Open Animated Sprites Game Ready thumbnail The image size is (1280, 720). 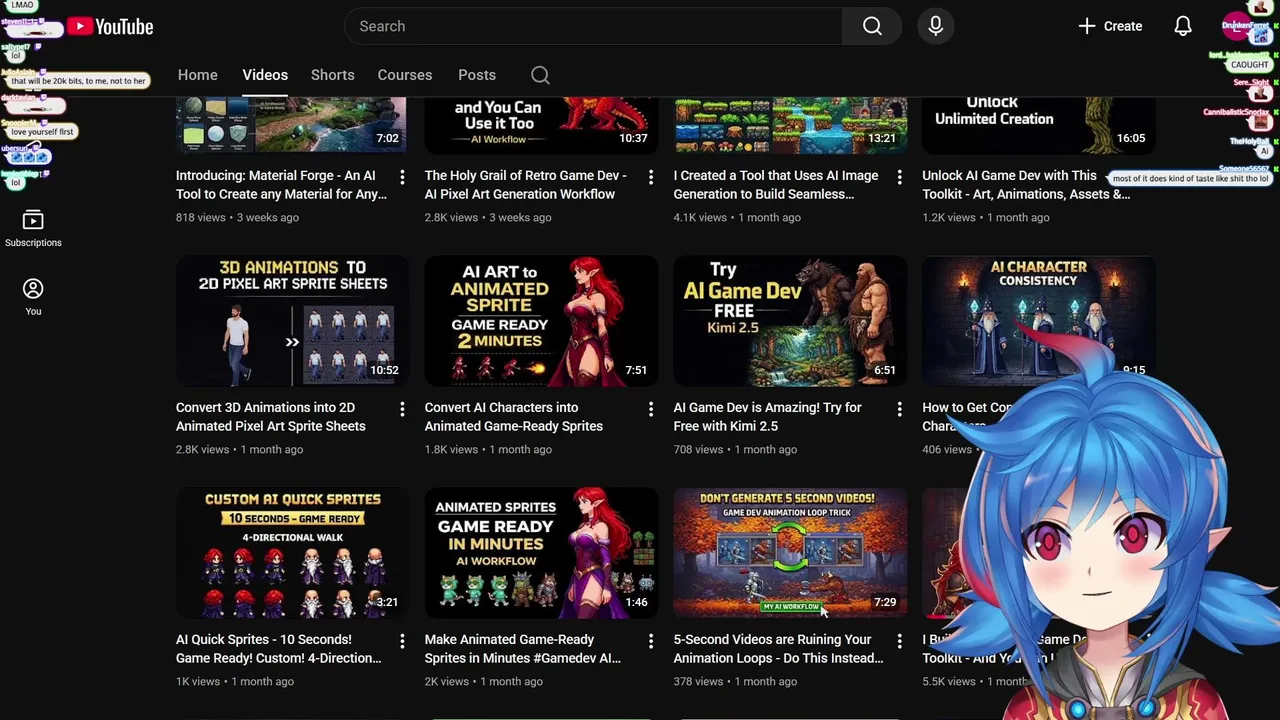(x=541, y=553)
